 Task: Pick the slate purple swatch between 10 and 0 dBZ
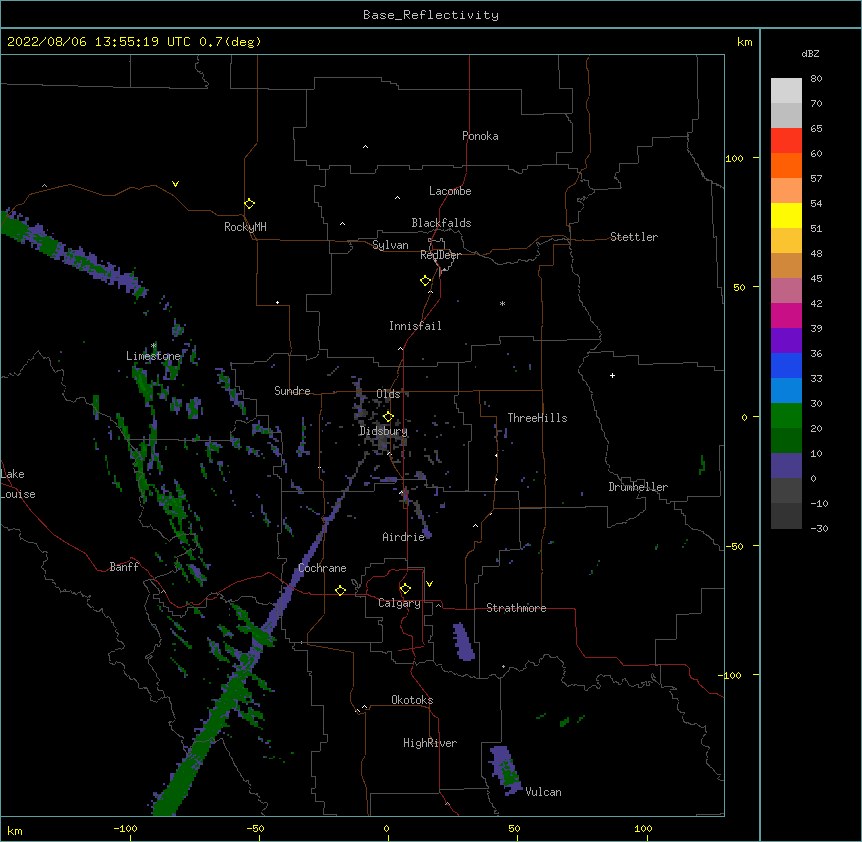click(786, 466)
